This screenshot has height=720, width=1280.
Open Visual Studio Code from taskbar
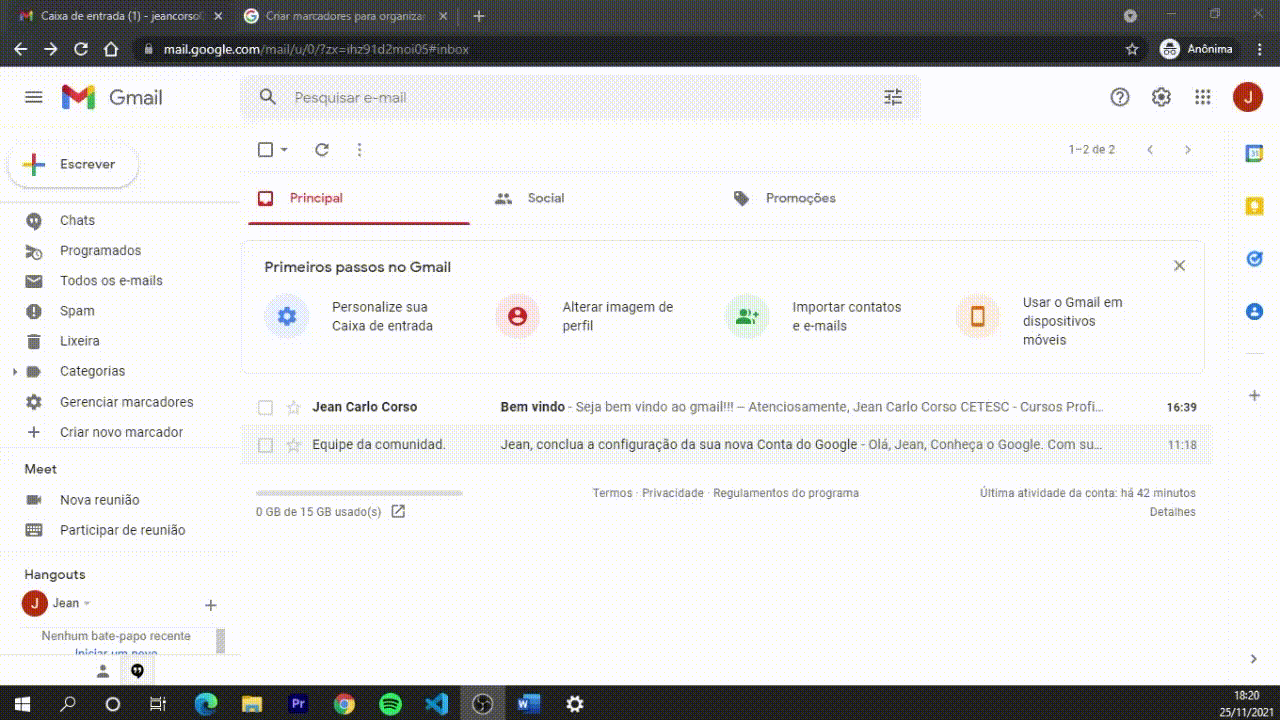click(436, 704)
